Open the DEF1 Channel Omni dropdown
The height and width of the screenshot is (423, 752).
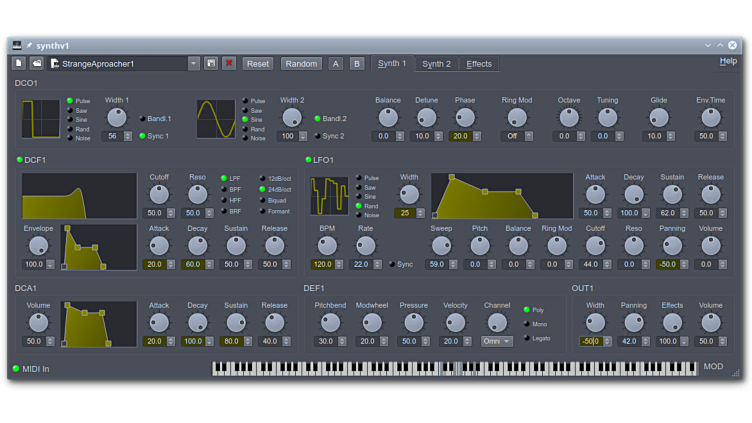pyautogui.click(x=497, y=341)
